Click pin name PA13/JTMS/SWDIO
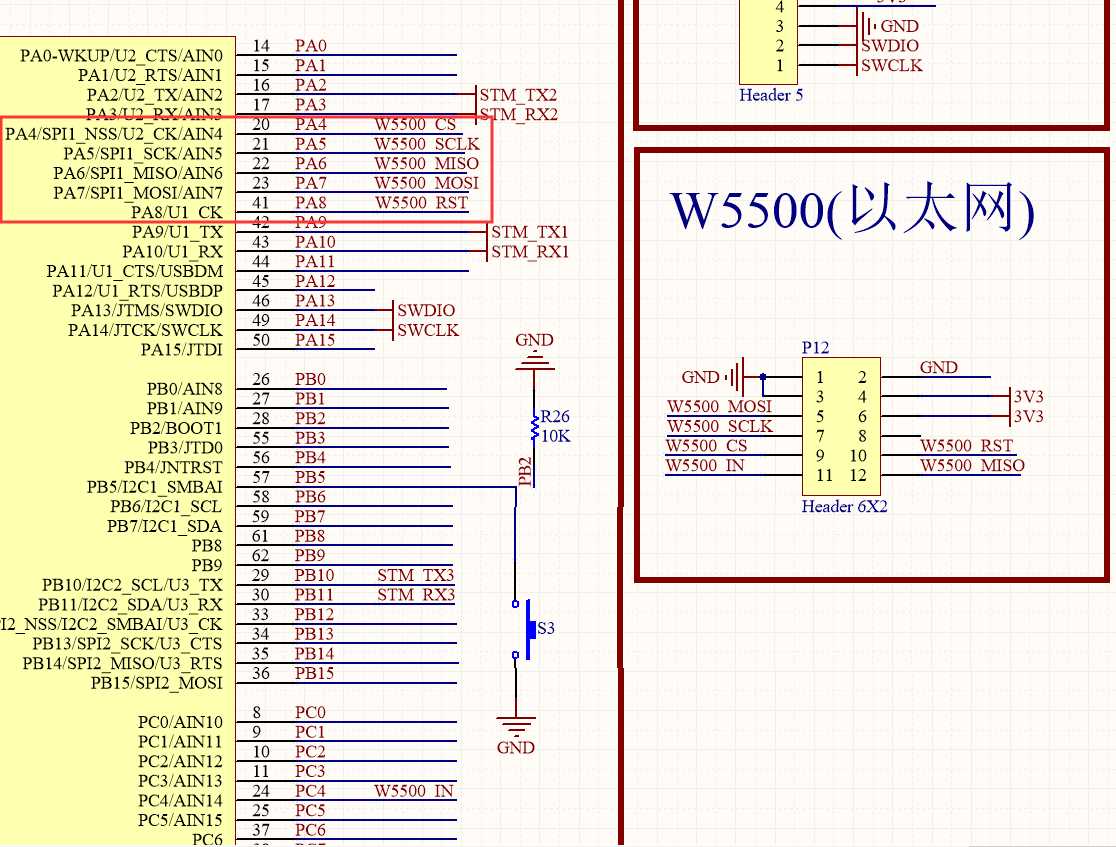 click(147, 310)
